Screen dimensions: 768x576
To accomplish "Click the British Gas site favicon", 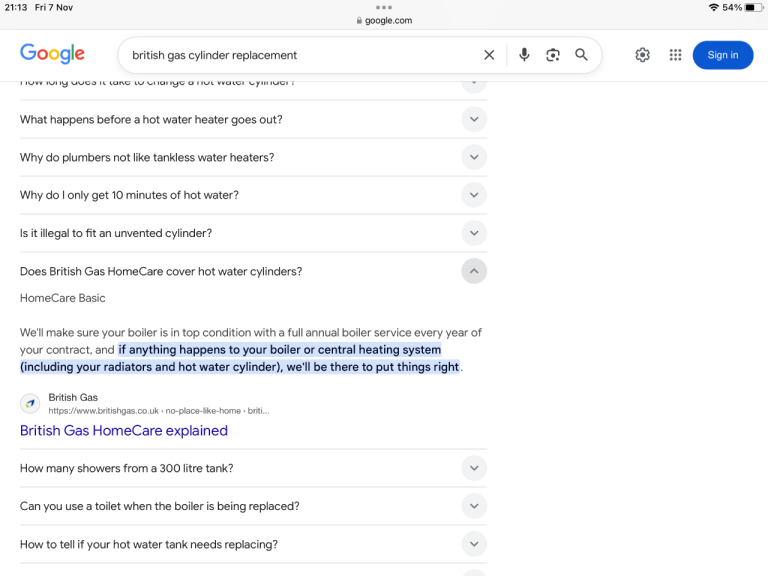I will pos(30,404).
